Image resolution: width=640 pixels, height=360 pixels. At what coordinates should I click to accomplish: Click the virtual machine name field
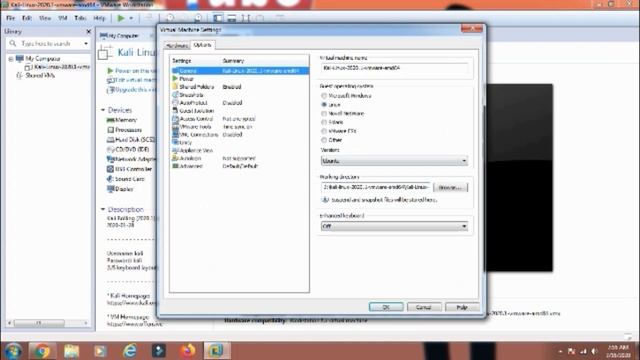click(394, 68)
